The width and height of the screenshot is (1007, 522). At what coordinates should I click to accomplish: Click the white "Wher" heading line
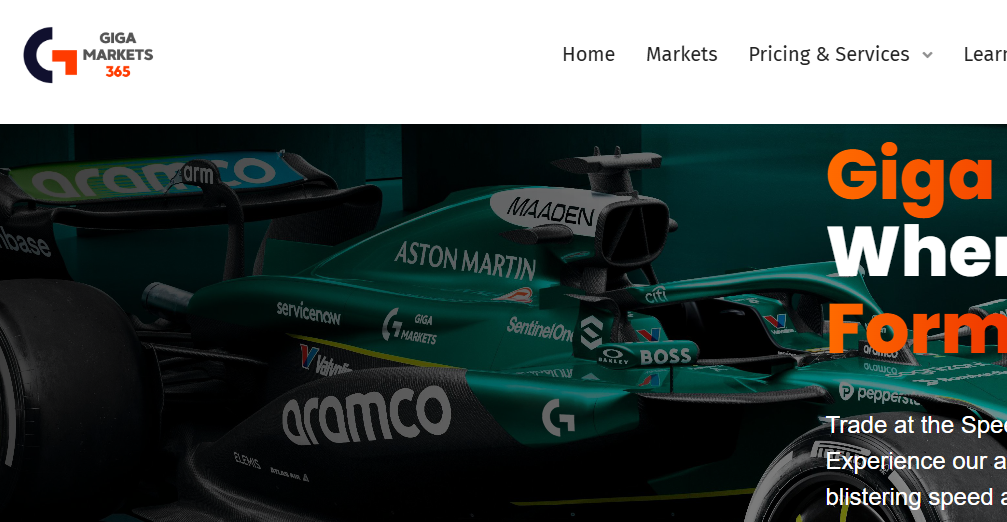point(917,250)
